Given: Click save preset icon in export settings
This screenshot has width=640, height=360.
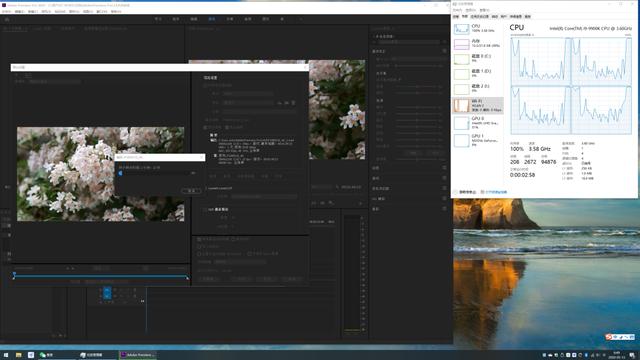Looking at the screenshot, I should (x=280, y=103).
